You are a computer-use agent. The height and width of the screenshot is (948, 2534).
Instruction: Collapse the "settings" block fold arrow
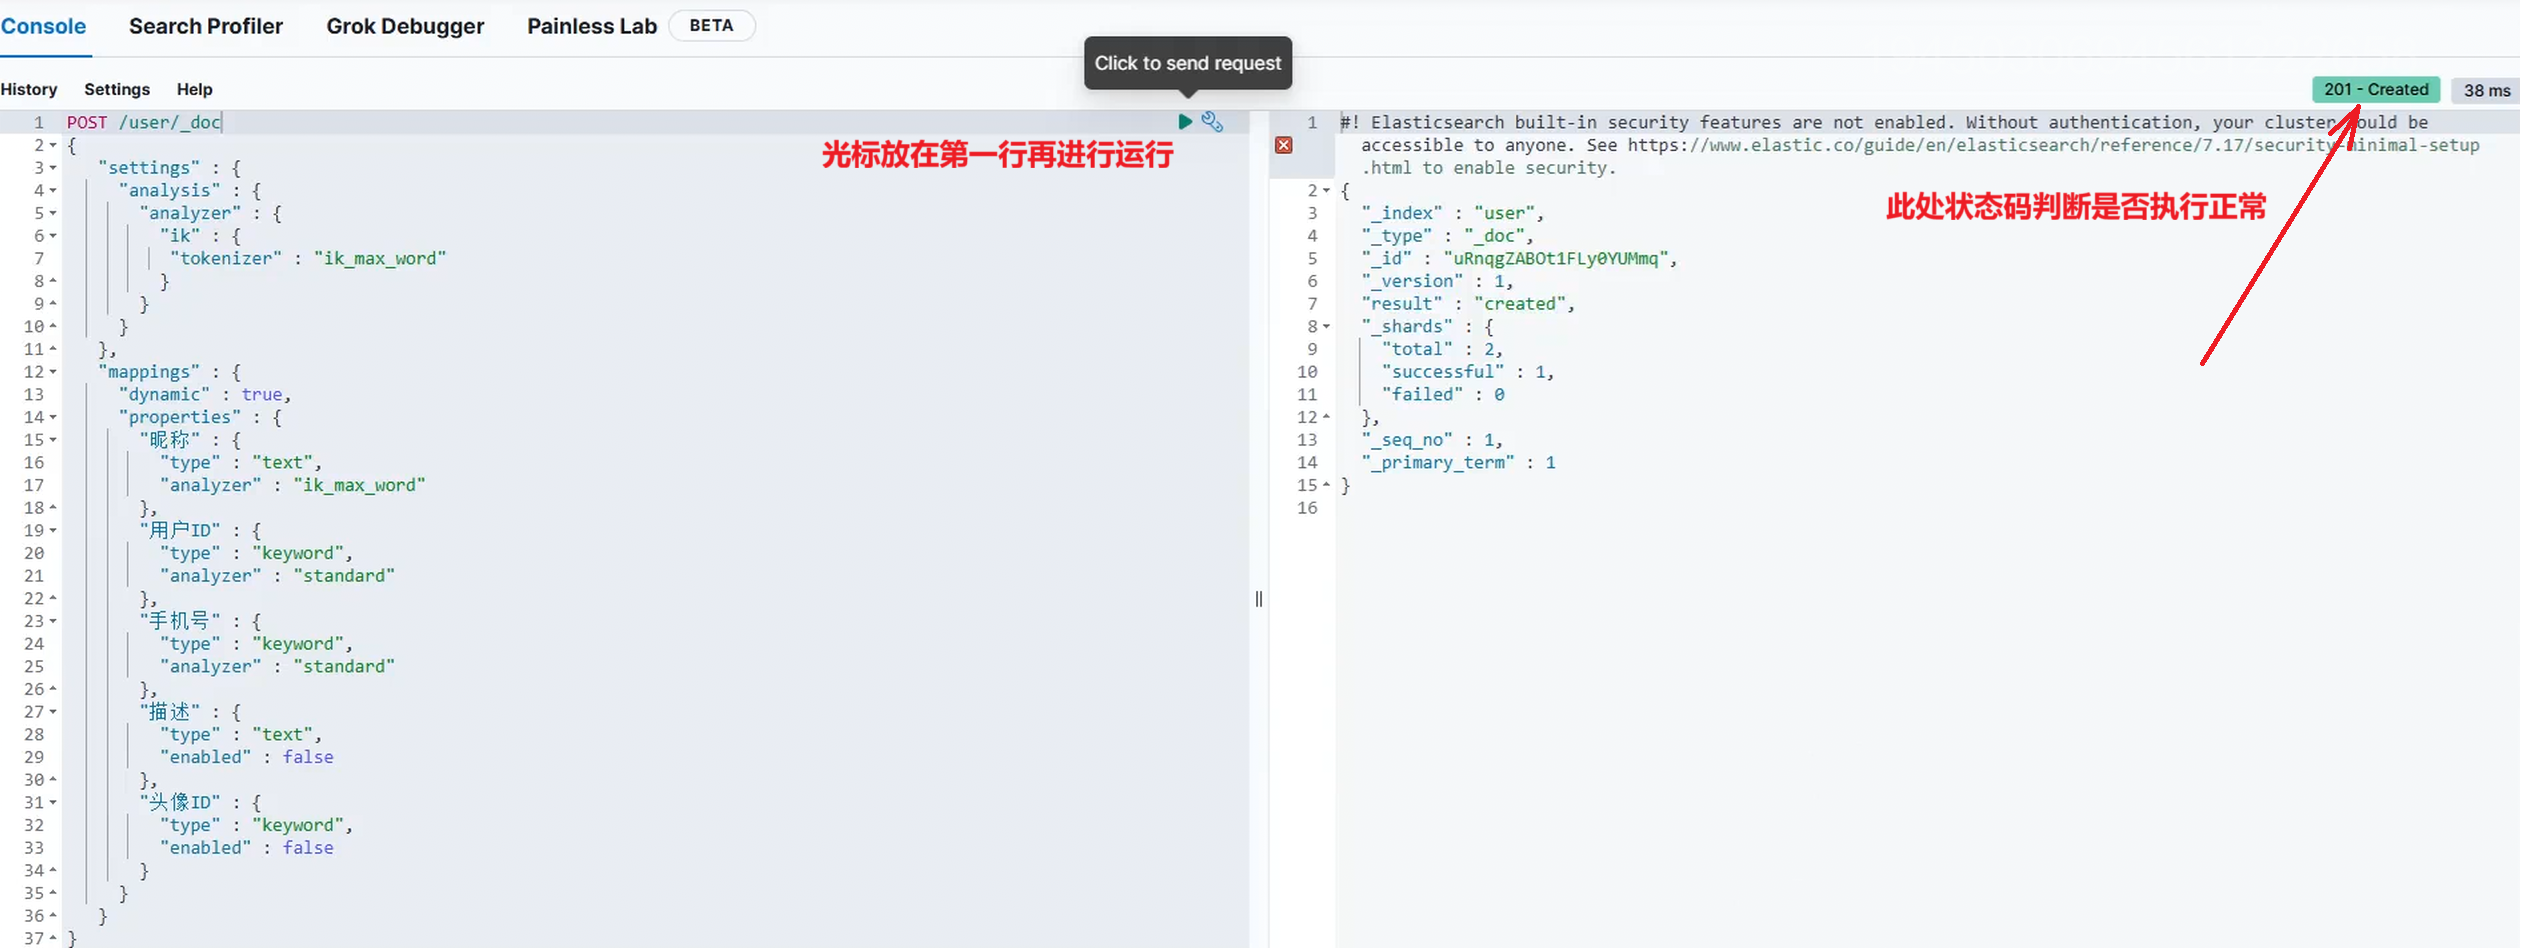53,168
